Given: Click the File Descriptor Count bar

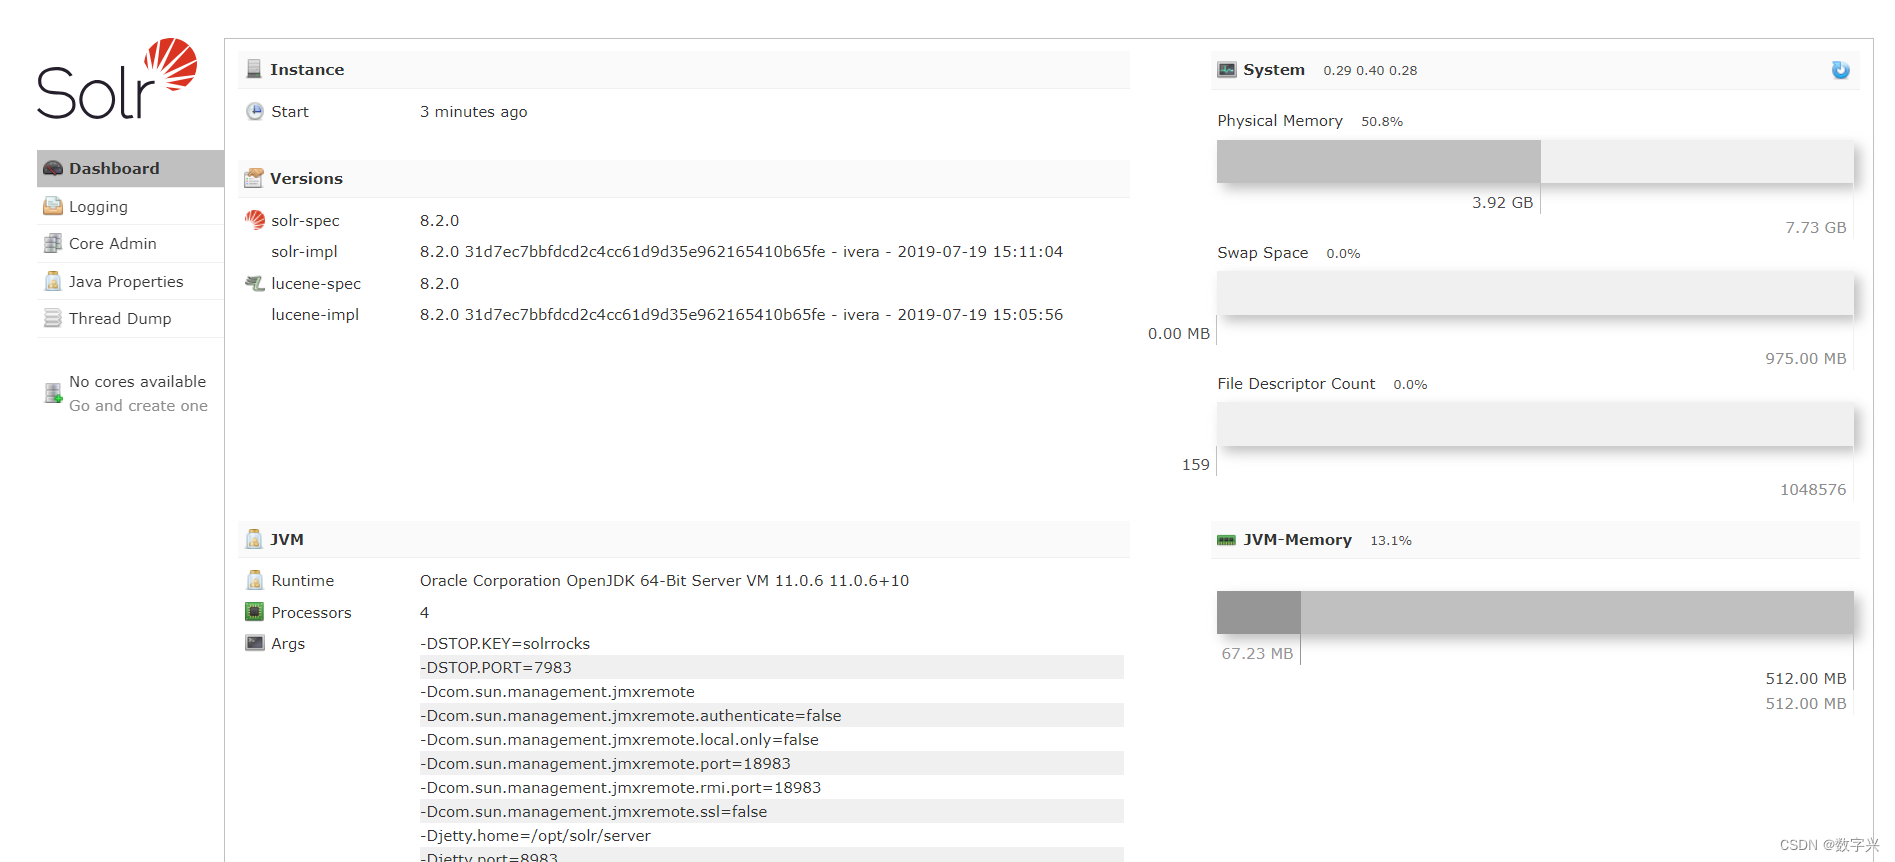Looking at the screenshot, I should tap(1535, 425).
